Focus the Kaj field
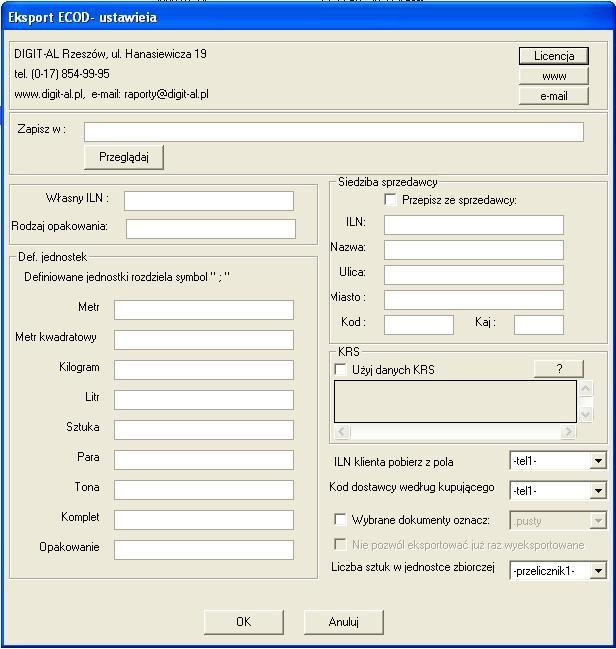 coord(539,325)
